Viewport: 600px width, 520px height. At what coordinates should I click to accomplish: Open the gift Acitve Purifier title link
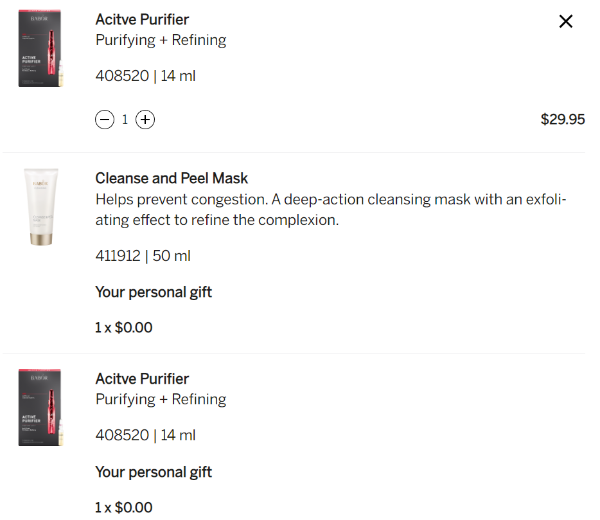[x=142, y=379]
